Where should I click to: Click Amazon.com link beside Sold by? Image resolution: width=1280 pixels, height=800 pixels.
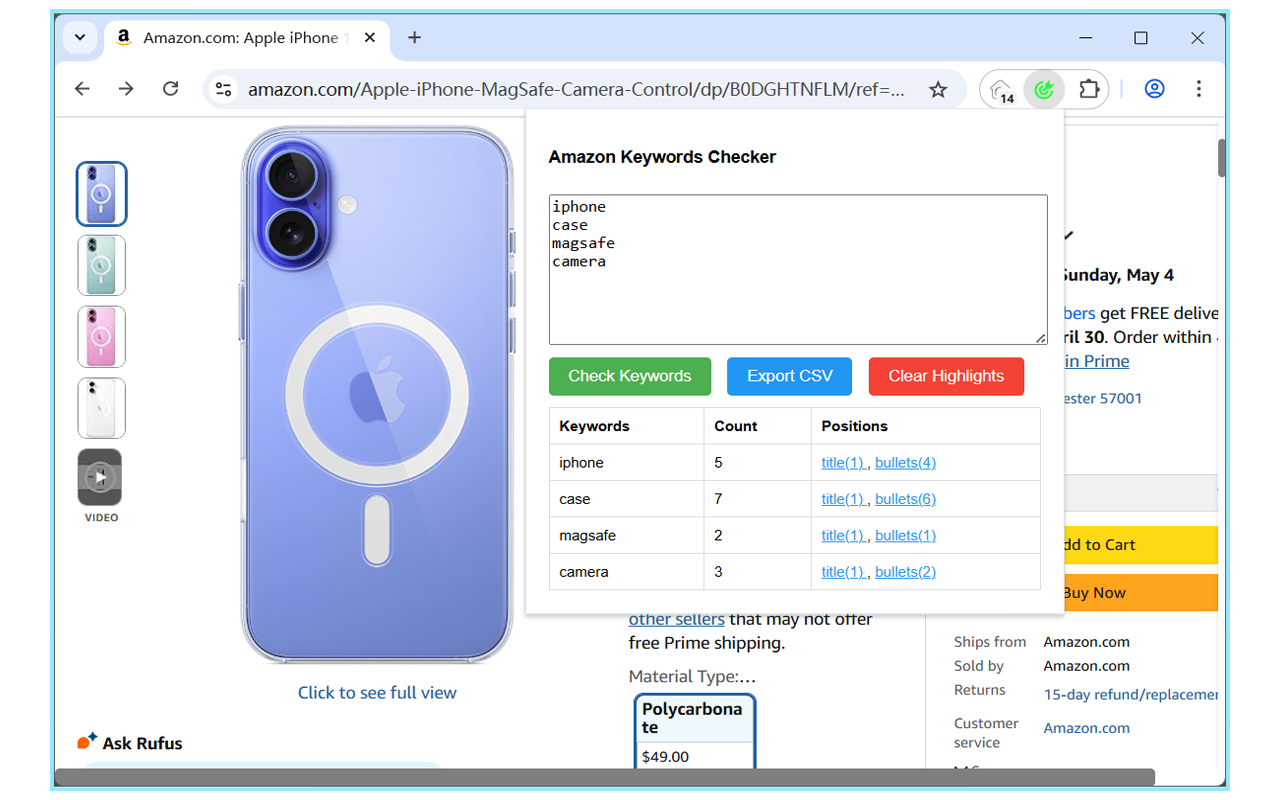1086,666
